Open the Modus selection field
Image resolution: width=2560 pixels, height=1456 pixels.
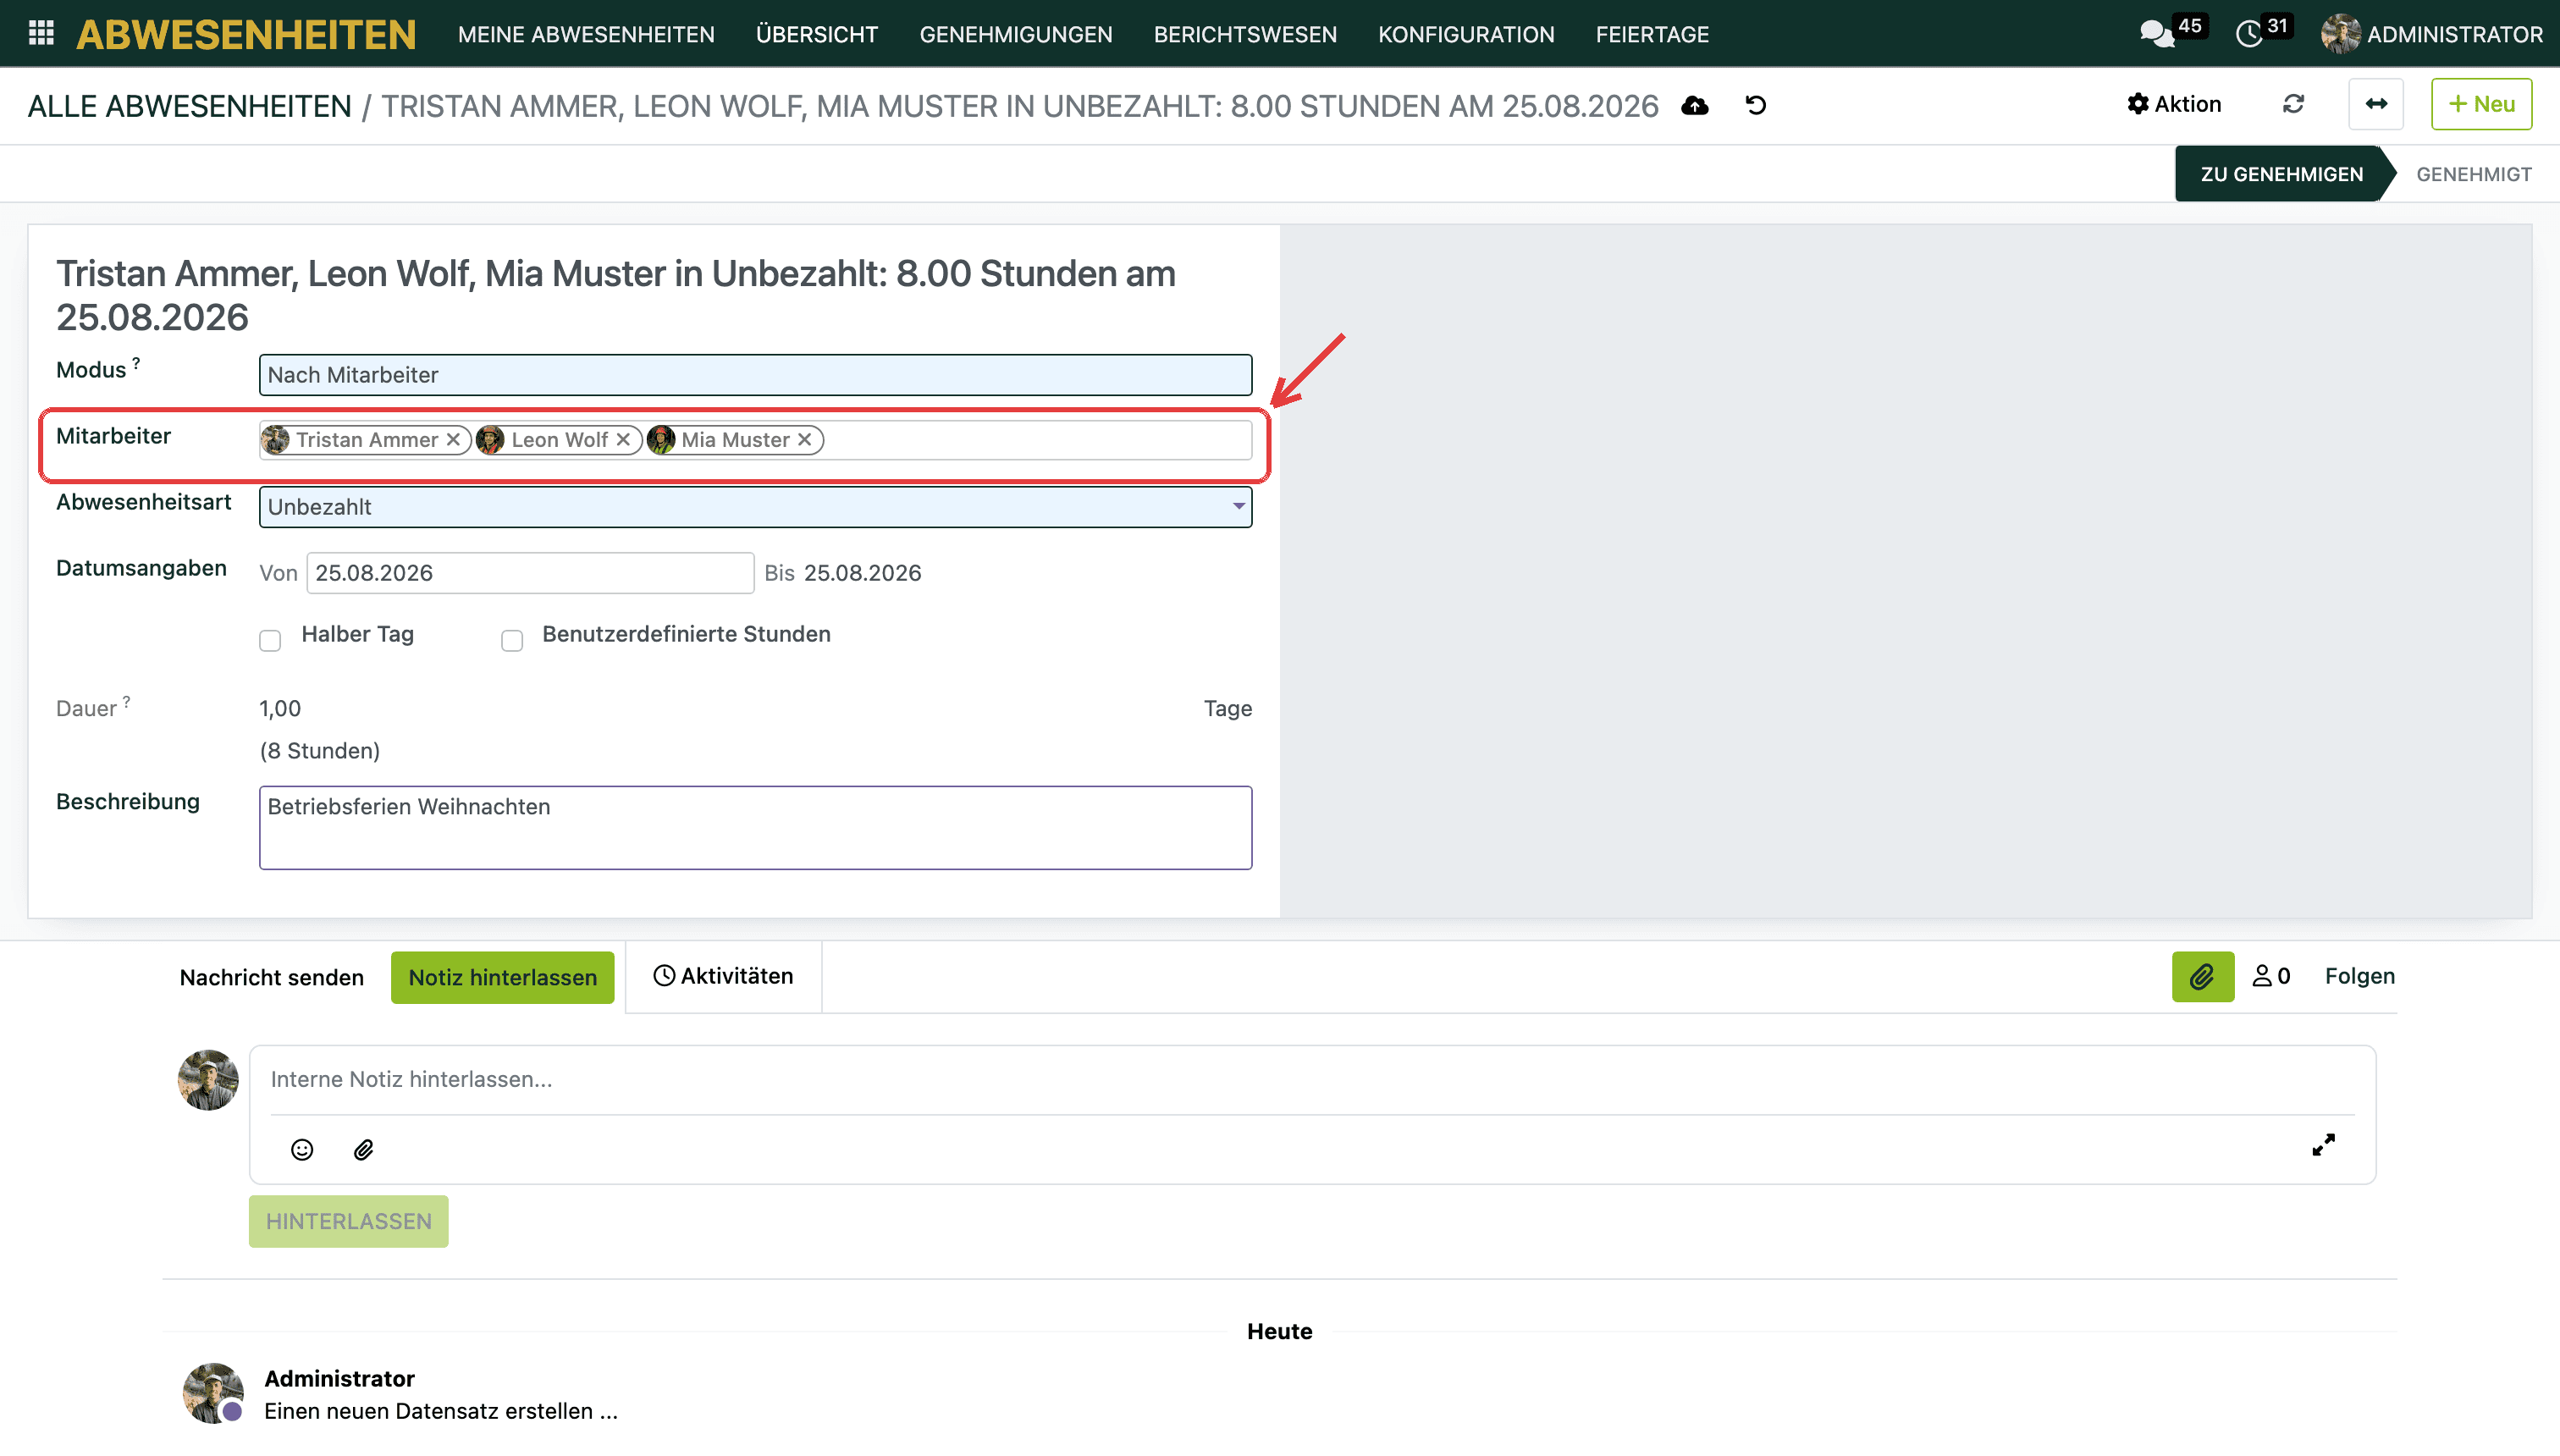(755, 375)
